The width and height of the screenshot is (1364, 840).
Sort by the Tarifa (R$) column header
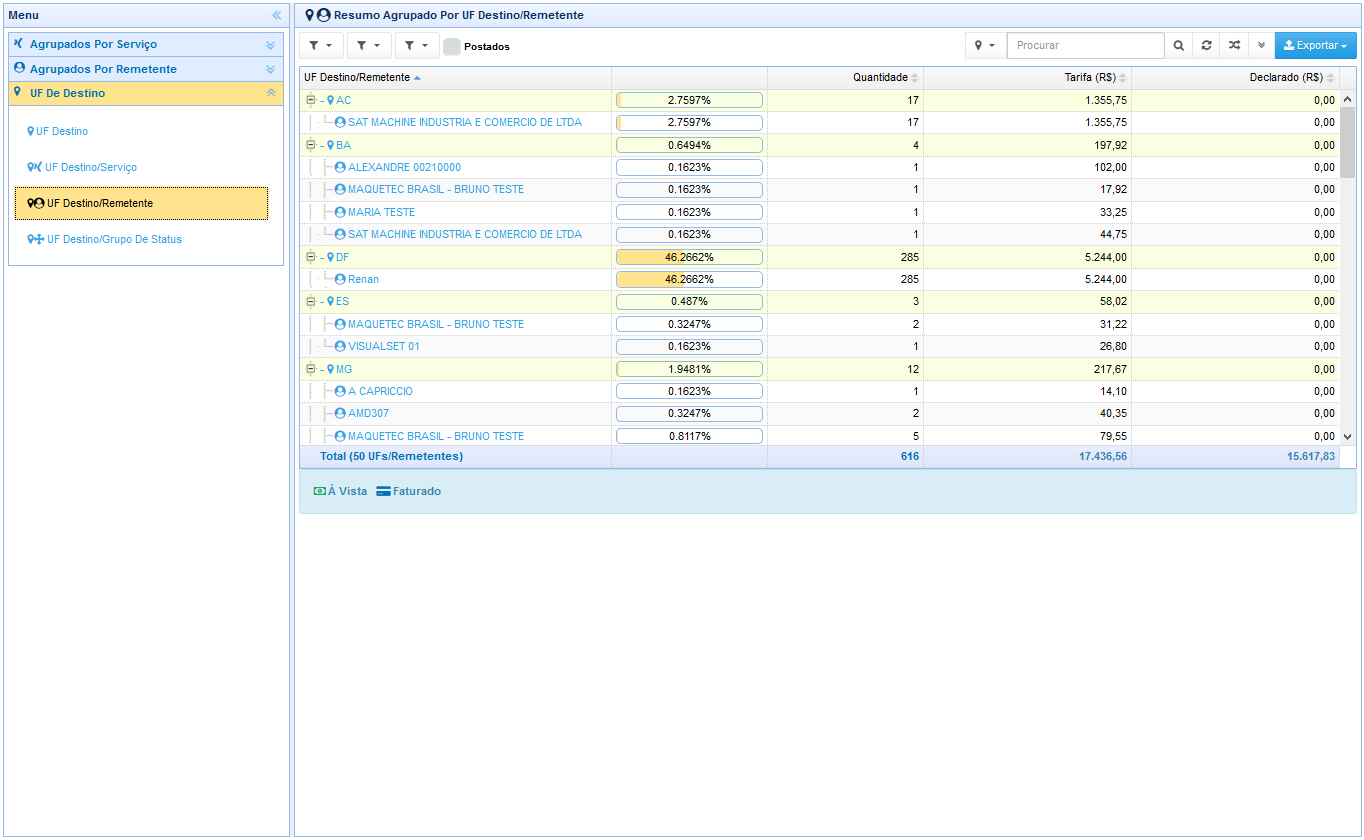click(x=1028, y=78)
